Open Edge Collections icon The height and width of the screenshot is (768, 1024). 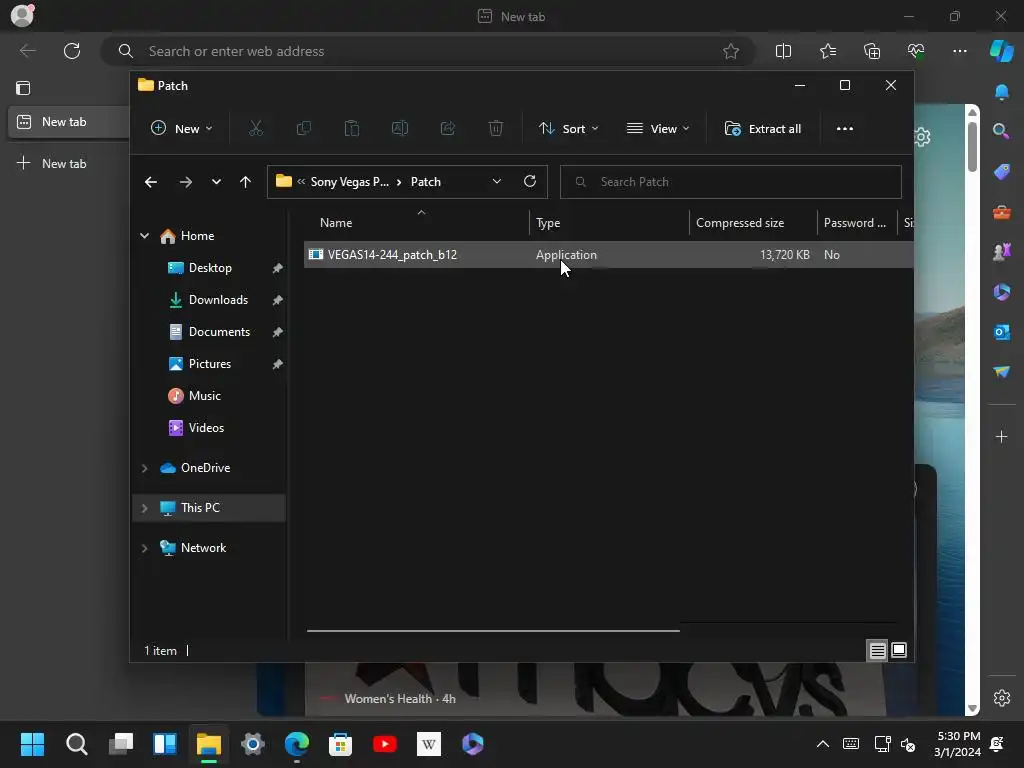point(872,51)
